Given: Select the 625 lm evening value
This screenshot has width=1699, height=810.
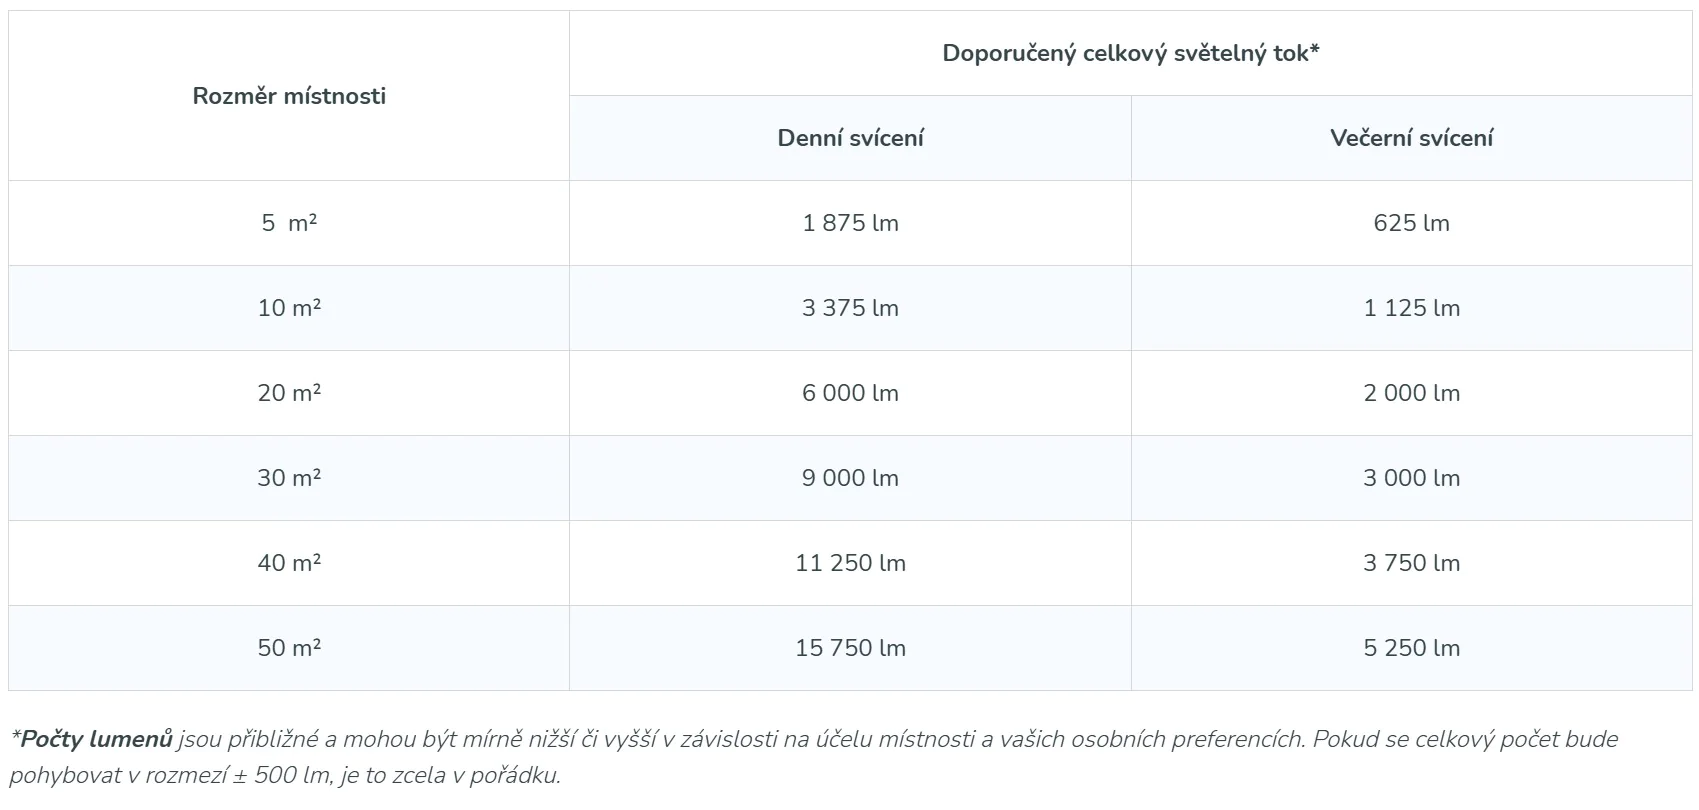Looking at the screenshot, I should coord(1411,223).
